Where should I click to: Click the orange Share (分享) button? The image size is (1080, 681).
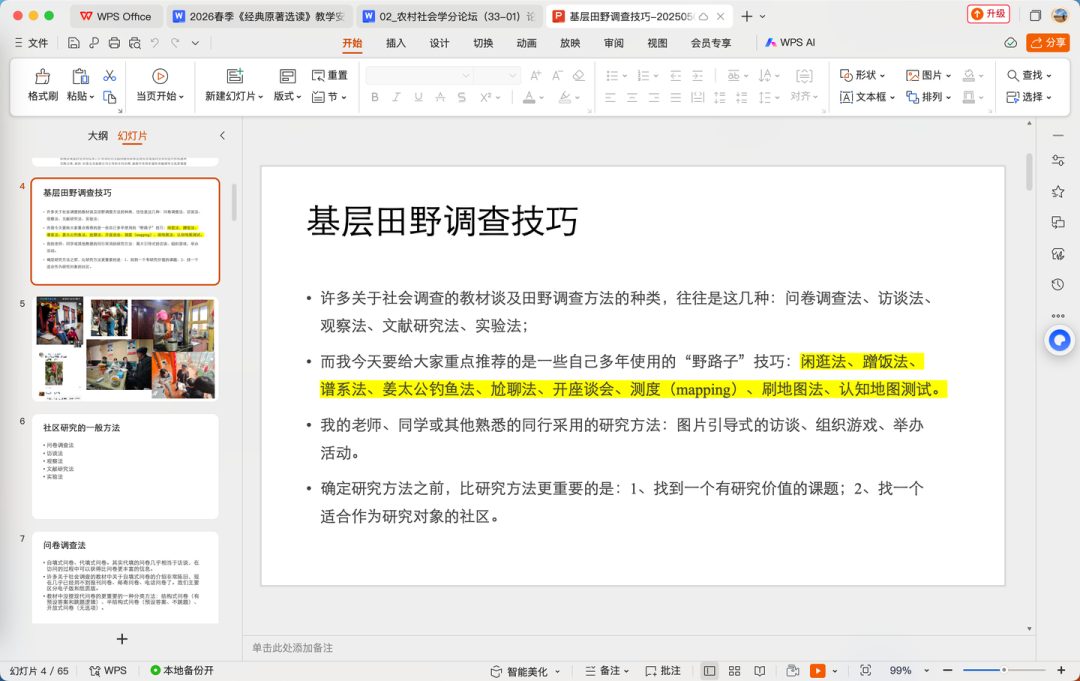coord(1048,43)
